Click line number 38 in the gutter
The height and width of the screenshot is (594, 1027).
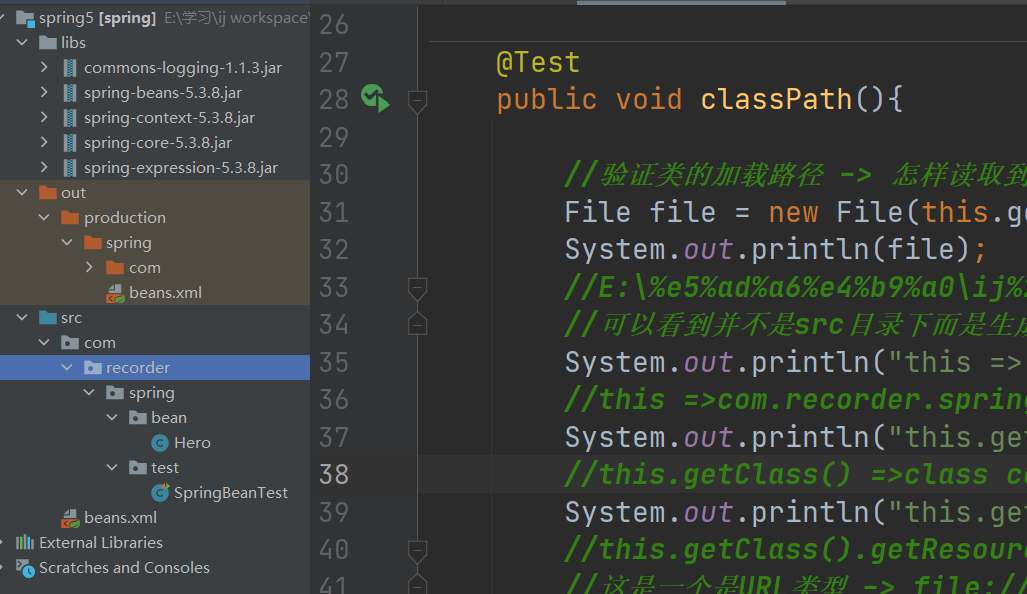coord(334,474)
